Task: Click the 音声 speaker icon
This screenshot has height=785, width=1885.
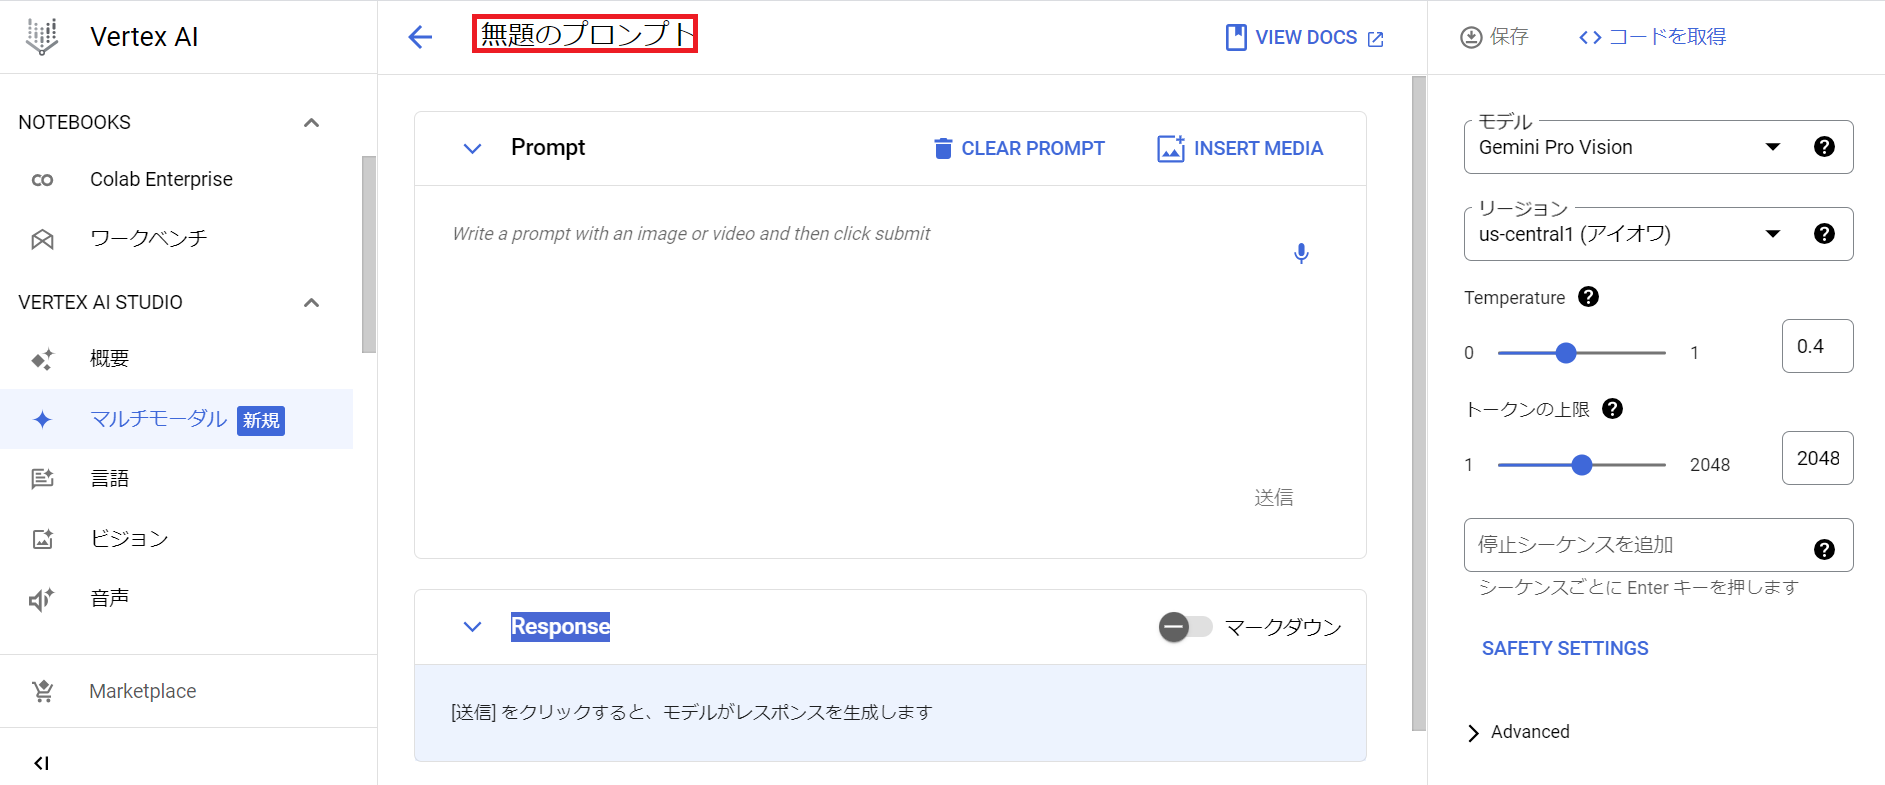Action: click(x=42, y=599)
